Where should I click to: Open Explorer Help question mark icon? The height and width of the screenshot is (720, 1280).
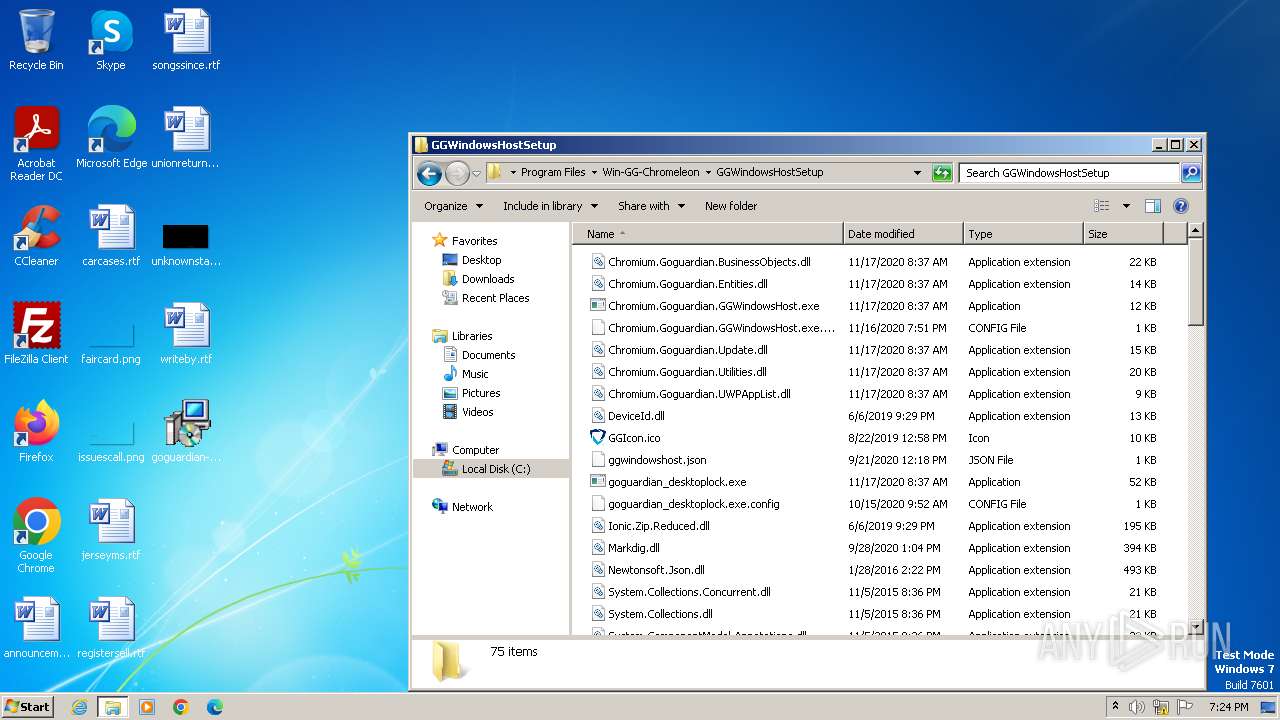1180,206
